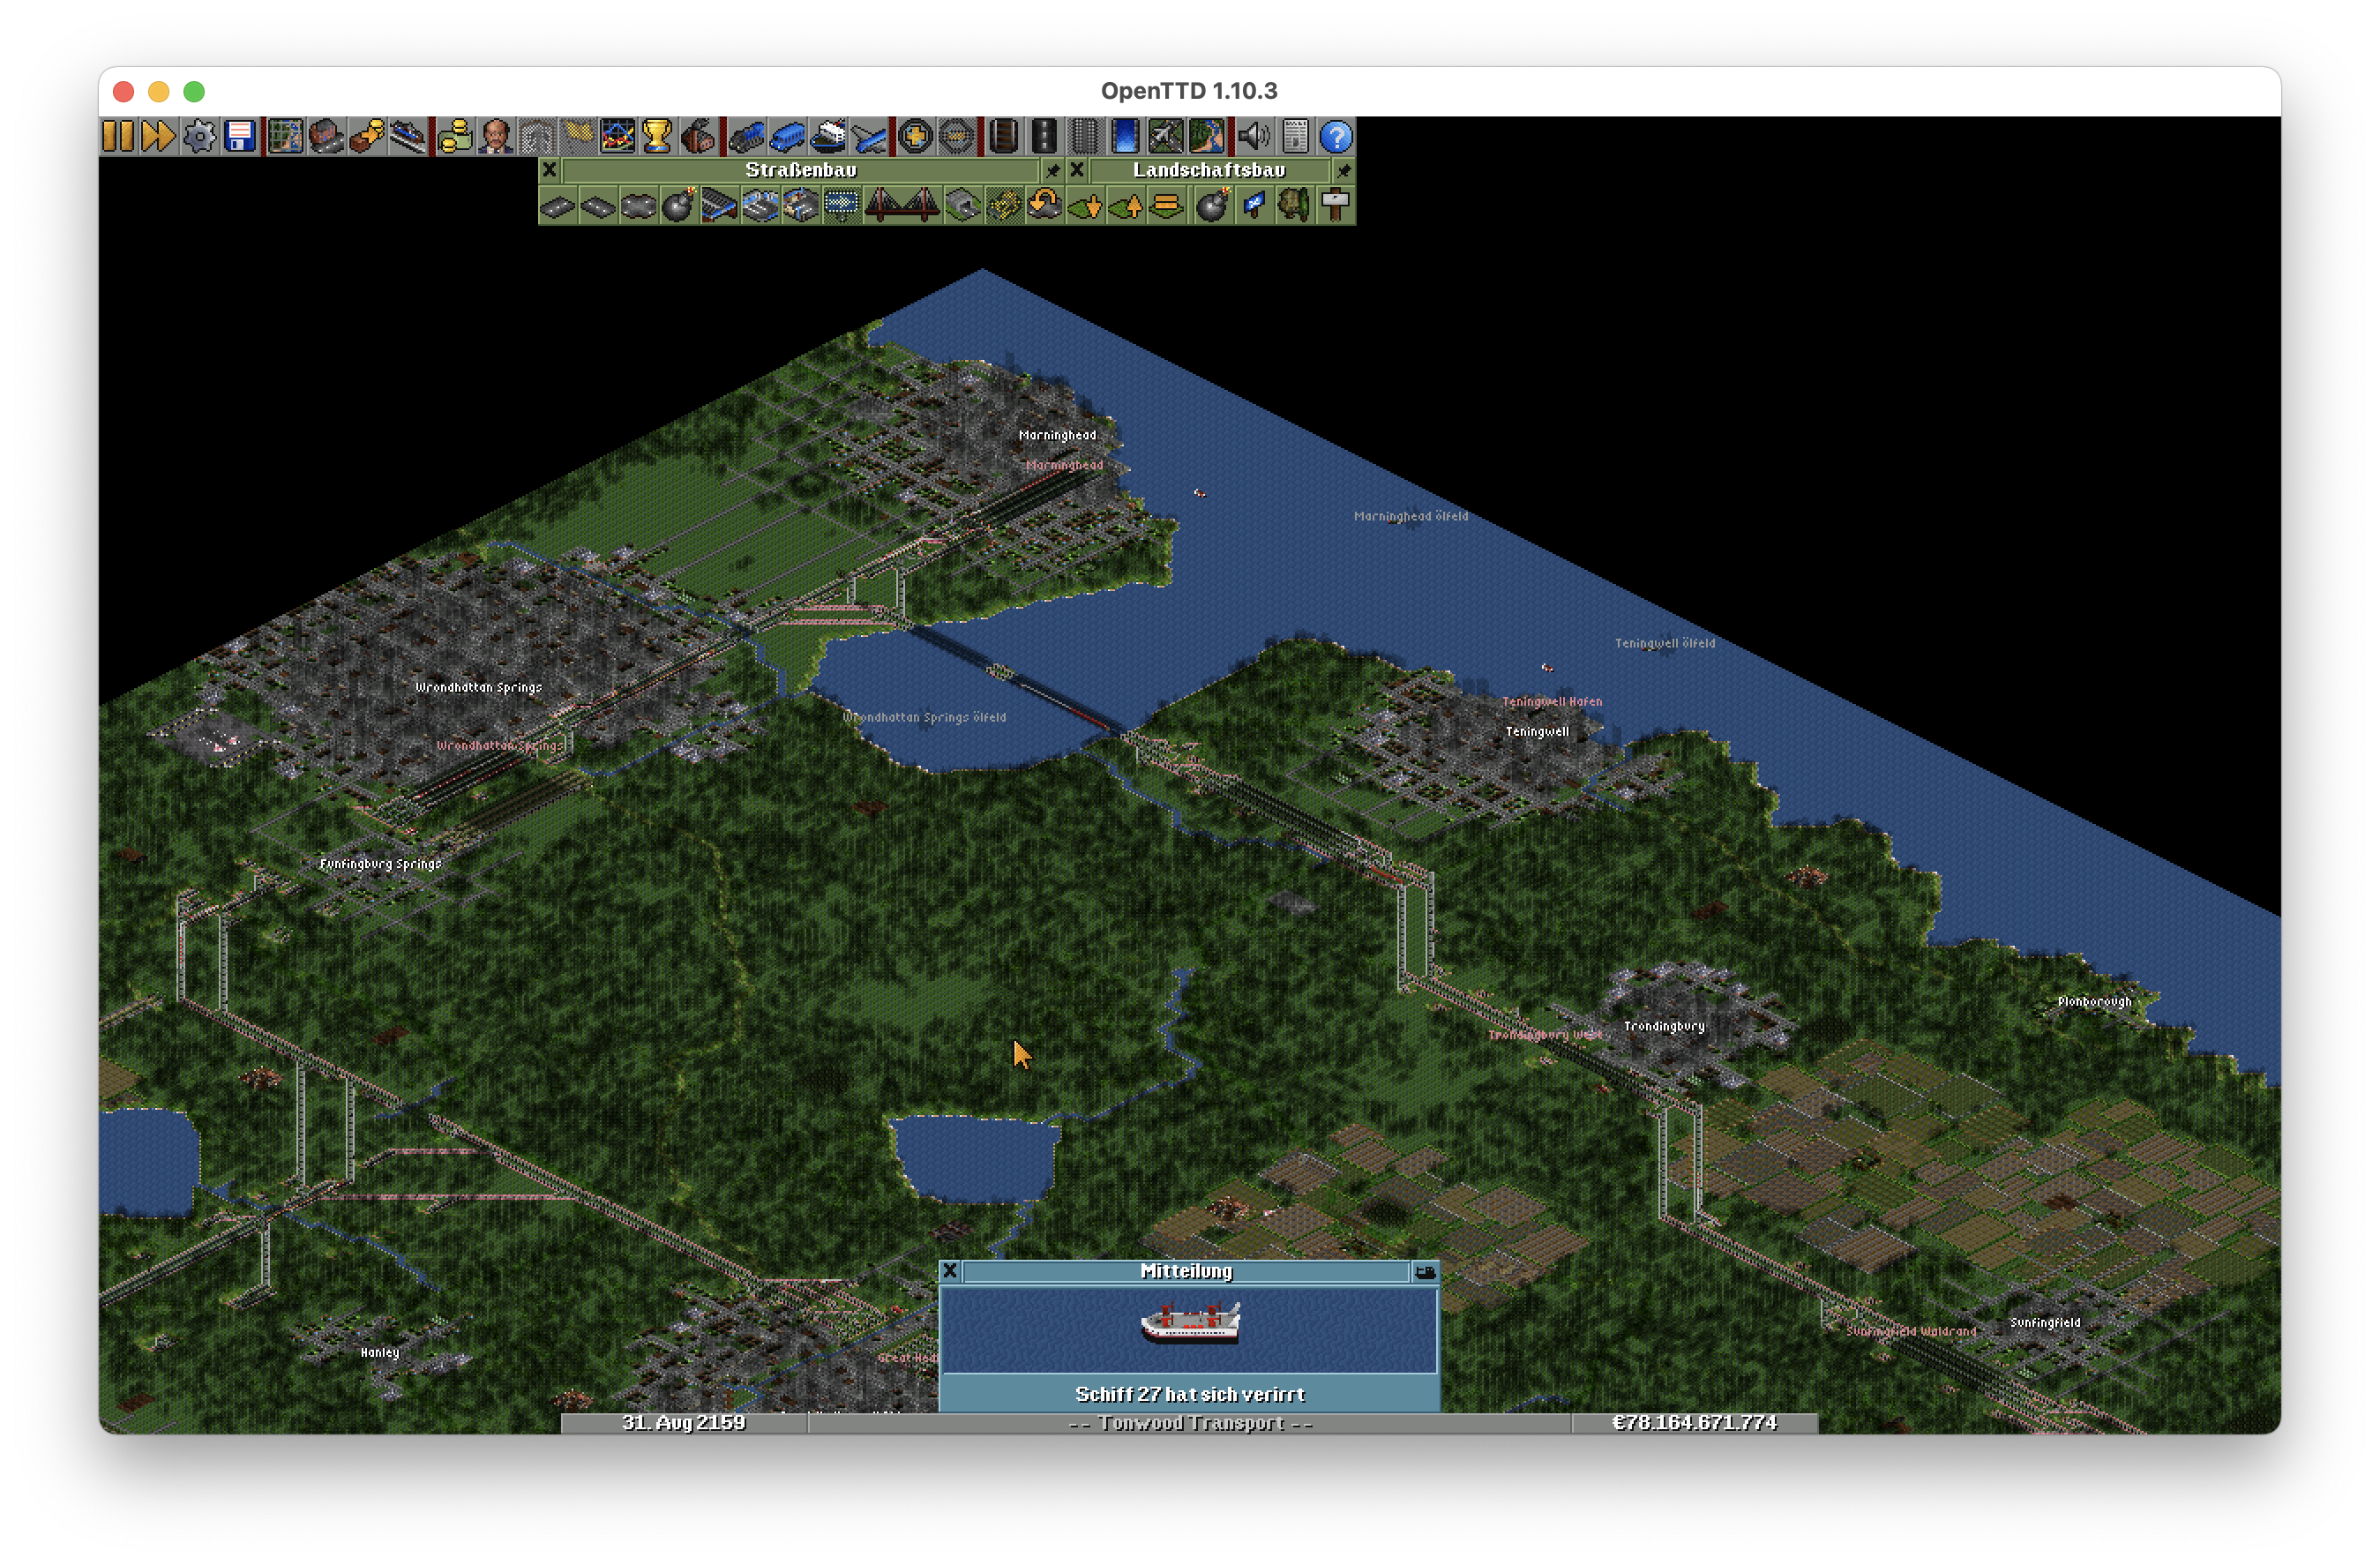Screen dimensions: 2380x1565
Task: Select the level land tool
Action: pos(1167,206)
